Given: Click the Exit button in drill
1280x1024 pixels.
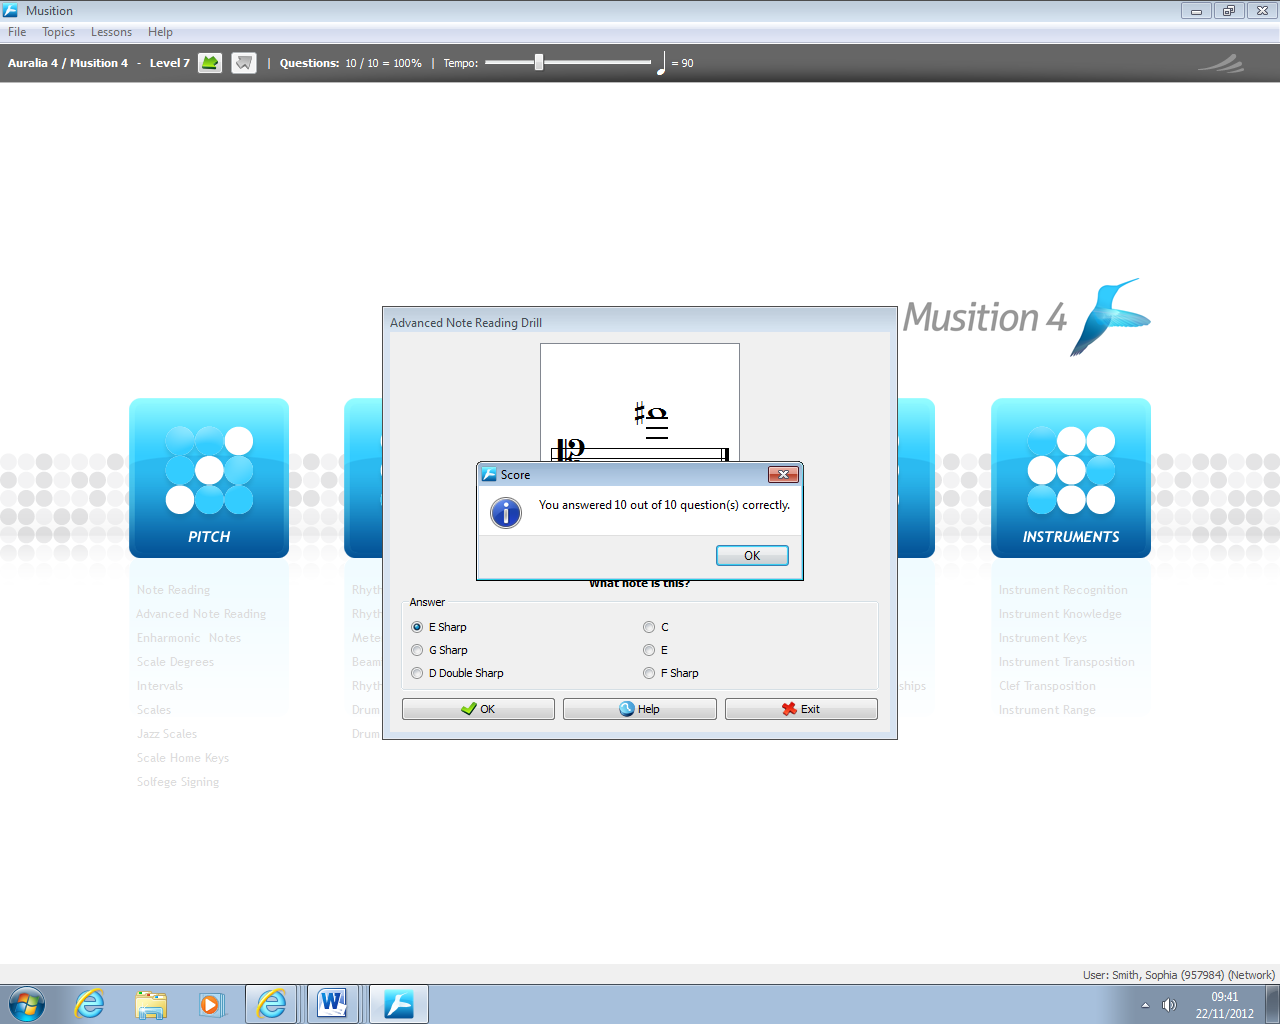Looking at the screenshot, I should 801,709.
